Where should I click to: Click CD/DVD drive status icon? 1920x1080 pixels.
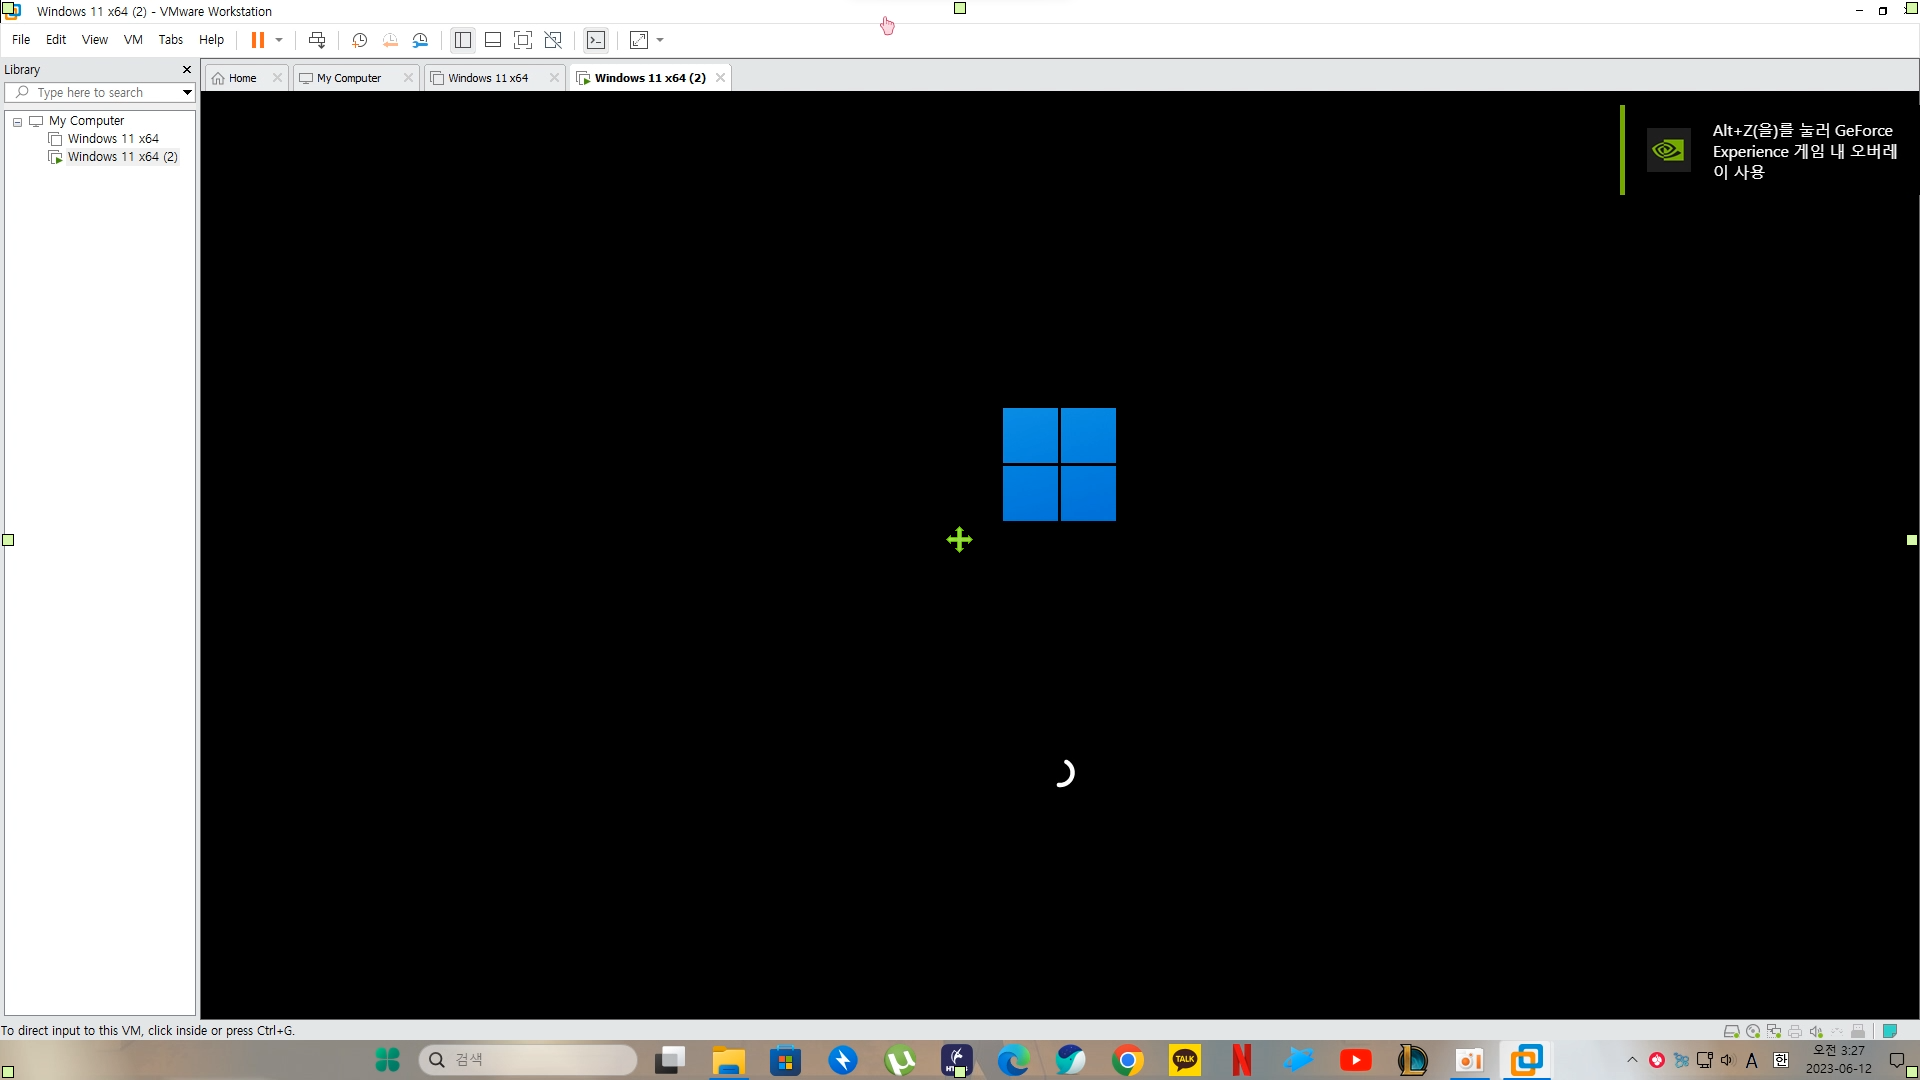[x=1753, y=1031]
